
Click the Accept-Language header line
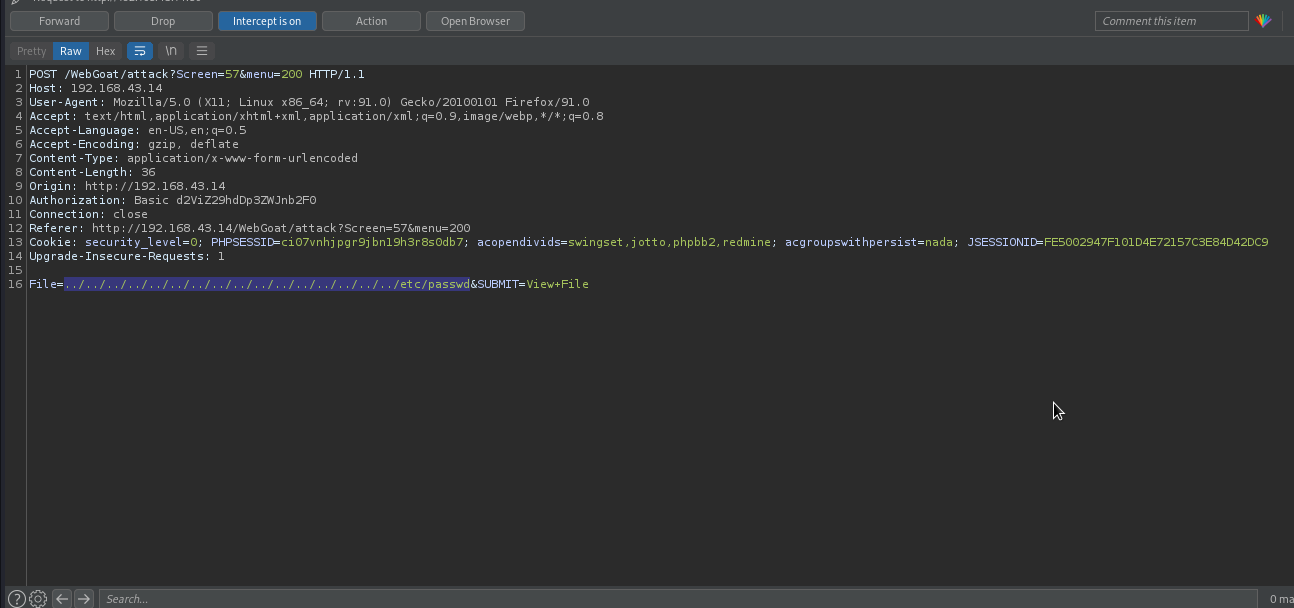[x=137, y=130]
